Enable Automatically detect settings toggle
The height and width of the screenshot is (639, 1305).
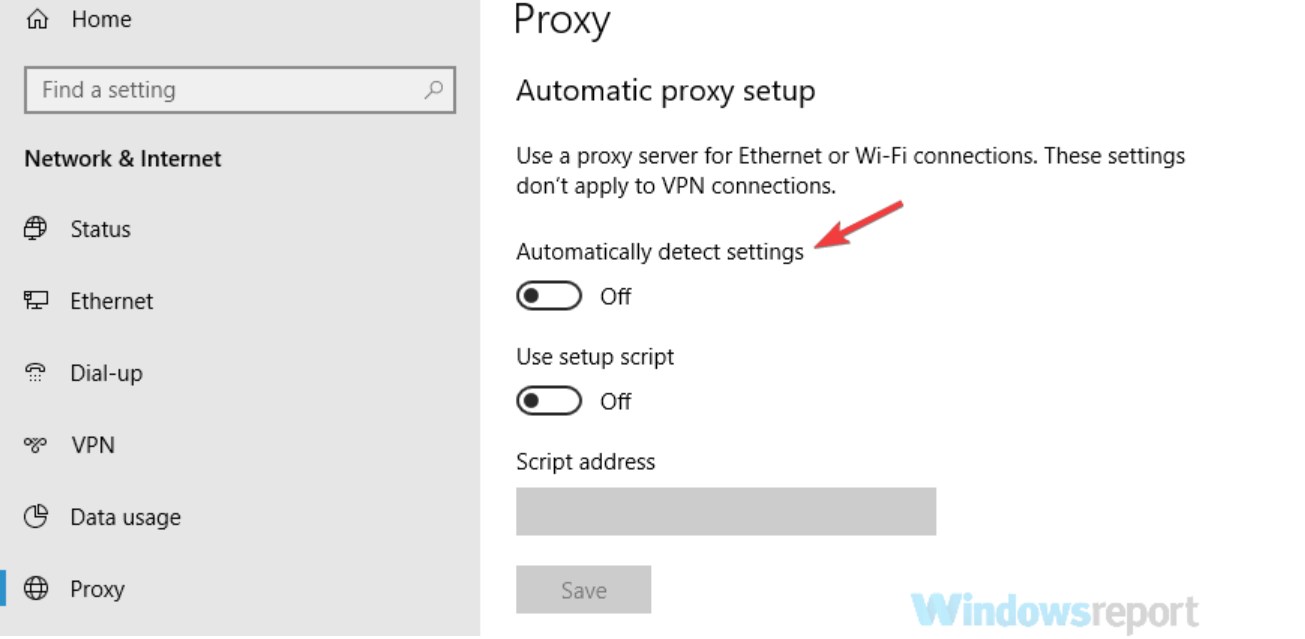point(549,296)
